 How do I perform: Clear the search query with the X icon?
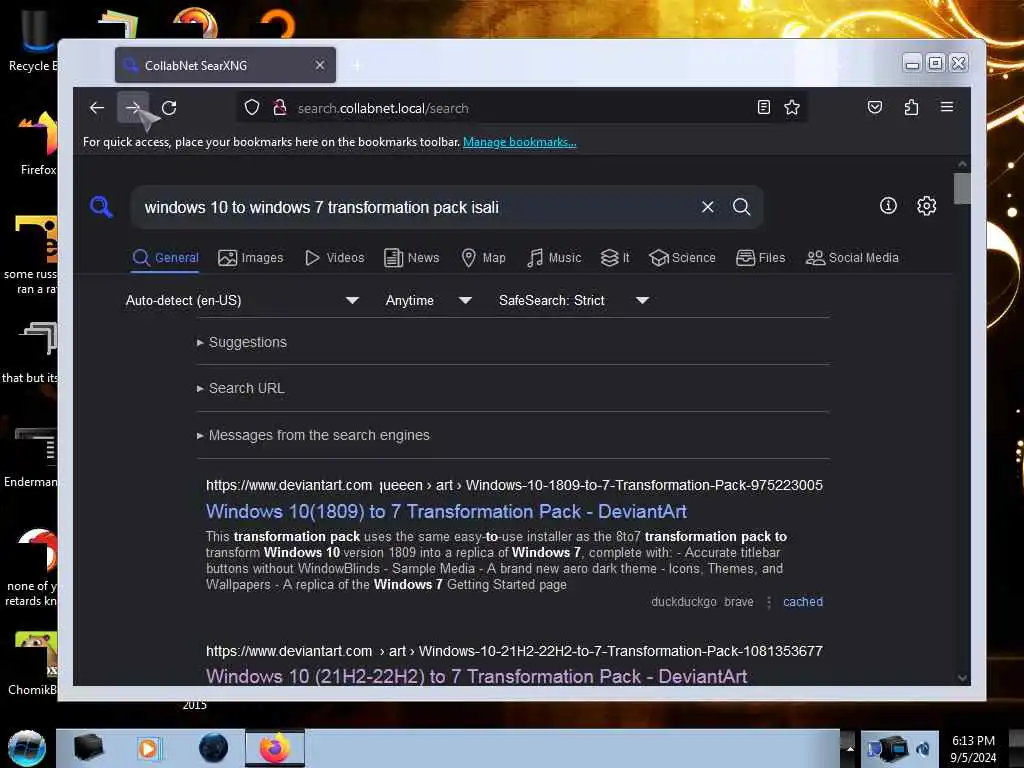707,207
